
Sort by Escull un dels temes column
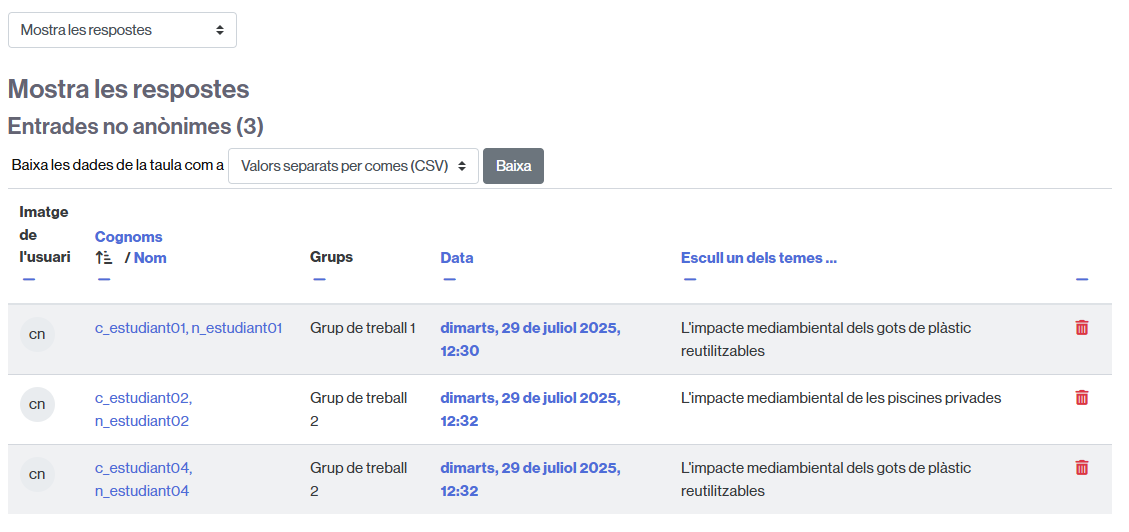tap(759, 258)
